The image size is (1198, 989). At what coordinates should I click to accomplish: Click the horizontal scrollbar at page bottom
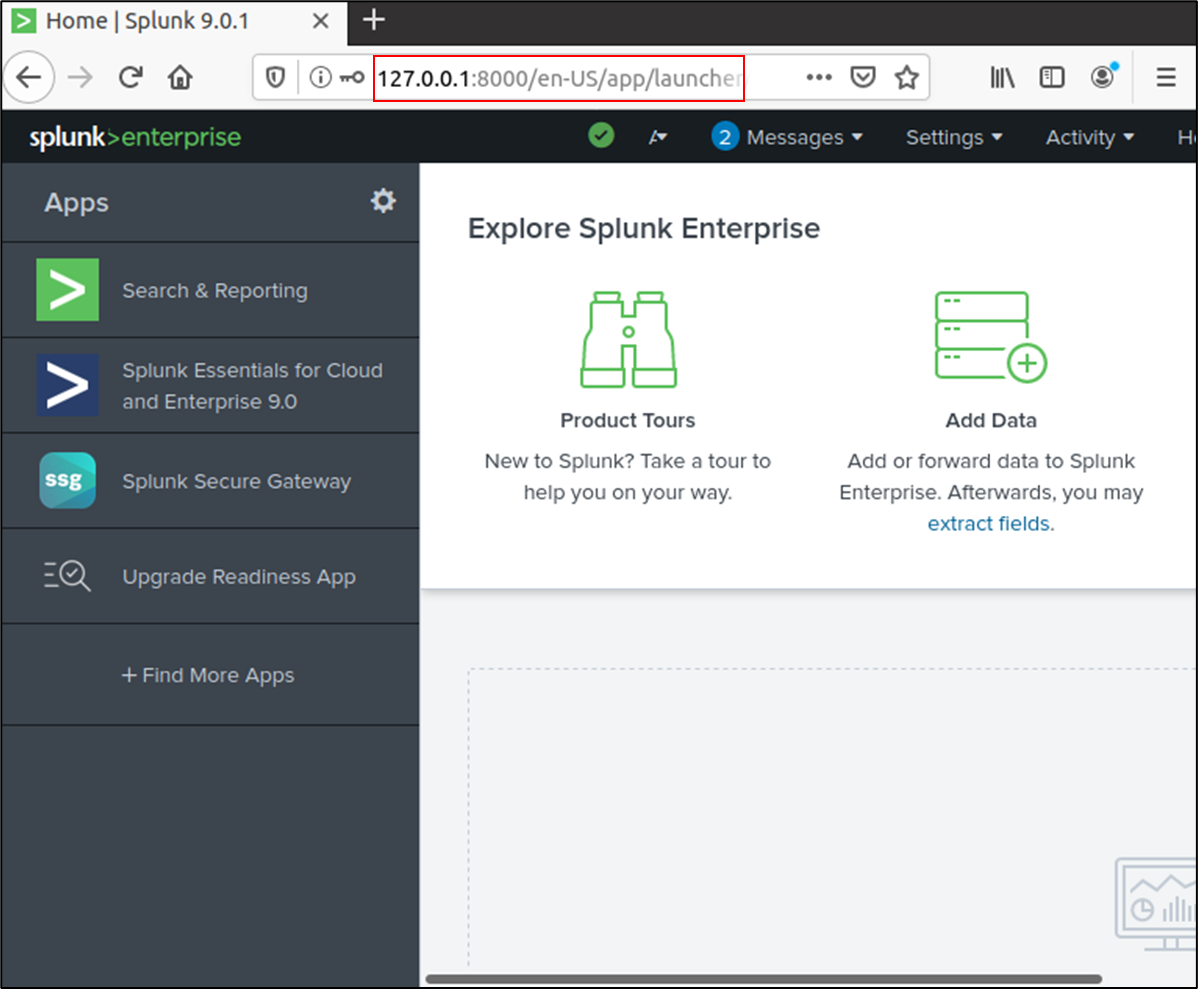[763, 979]
